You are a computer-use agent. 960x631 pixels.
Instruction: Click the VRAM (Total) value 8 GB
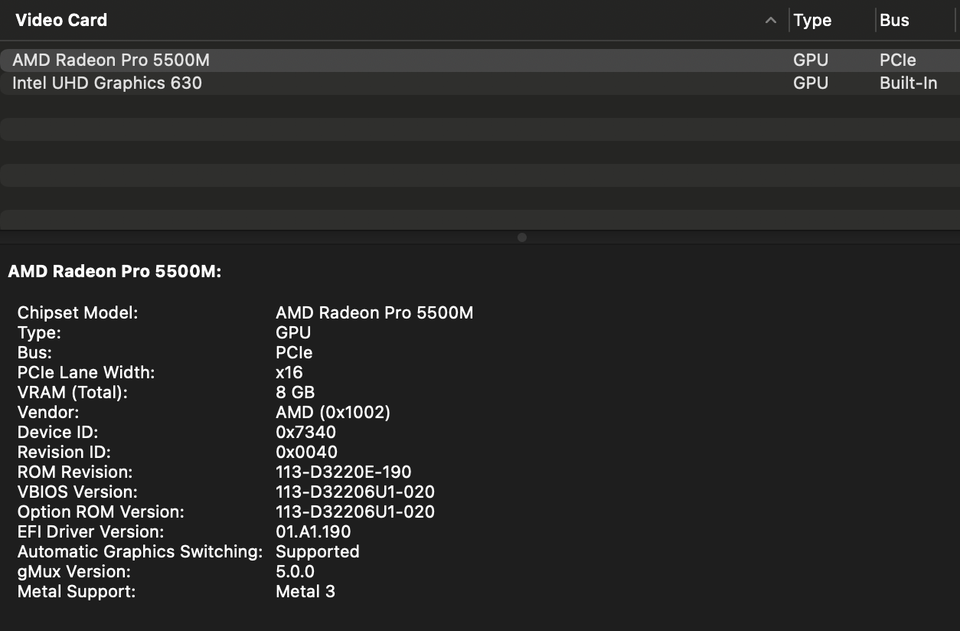(295, 392)
